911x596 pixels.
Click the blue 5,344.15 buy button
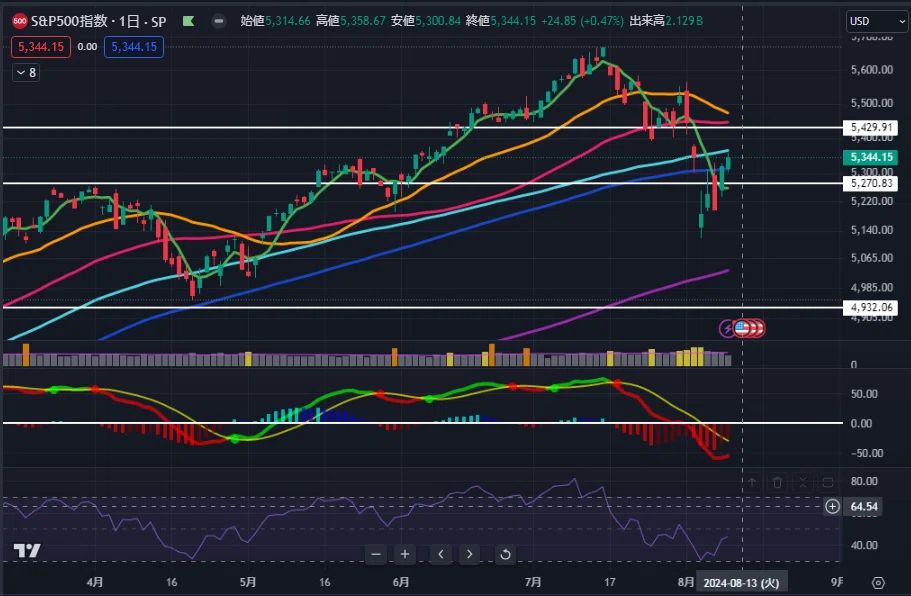[x=134, y=47]
